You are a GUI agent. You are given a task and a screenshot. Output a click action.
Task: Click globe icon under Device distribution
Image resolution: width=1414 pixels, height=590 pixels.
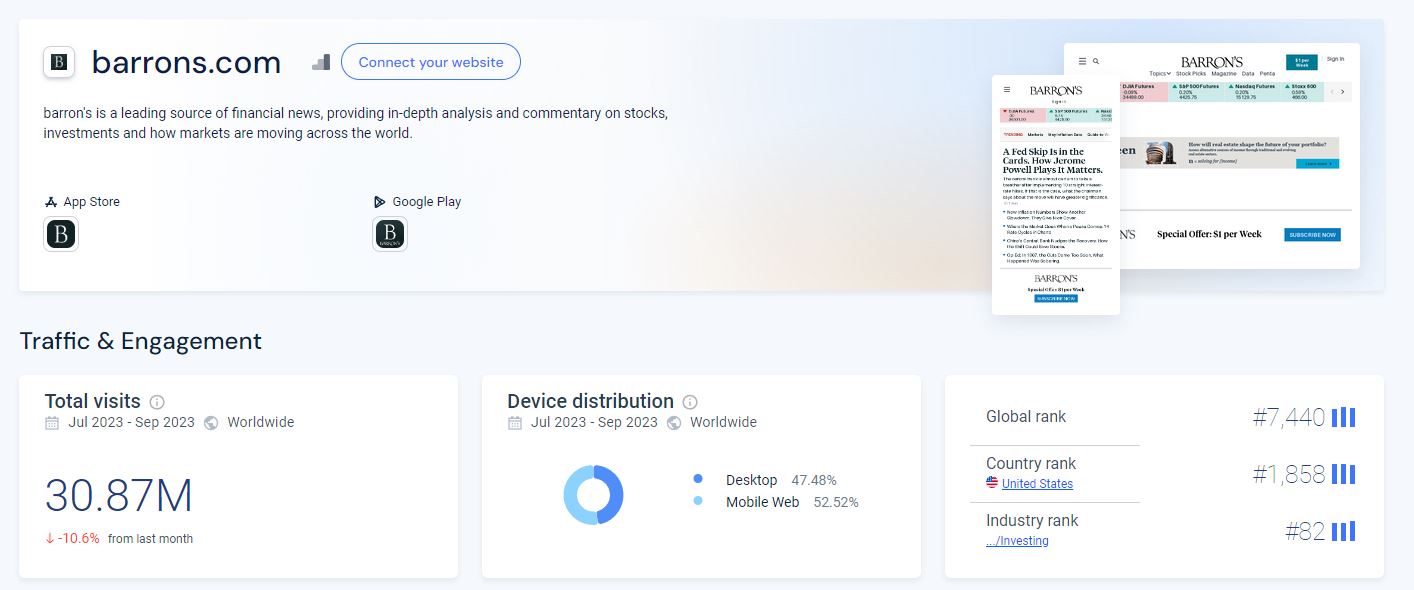674,423
